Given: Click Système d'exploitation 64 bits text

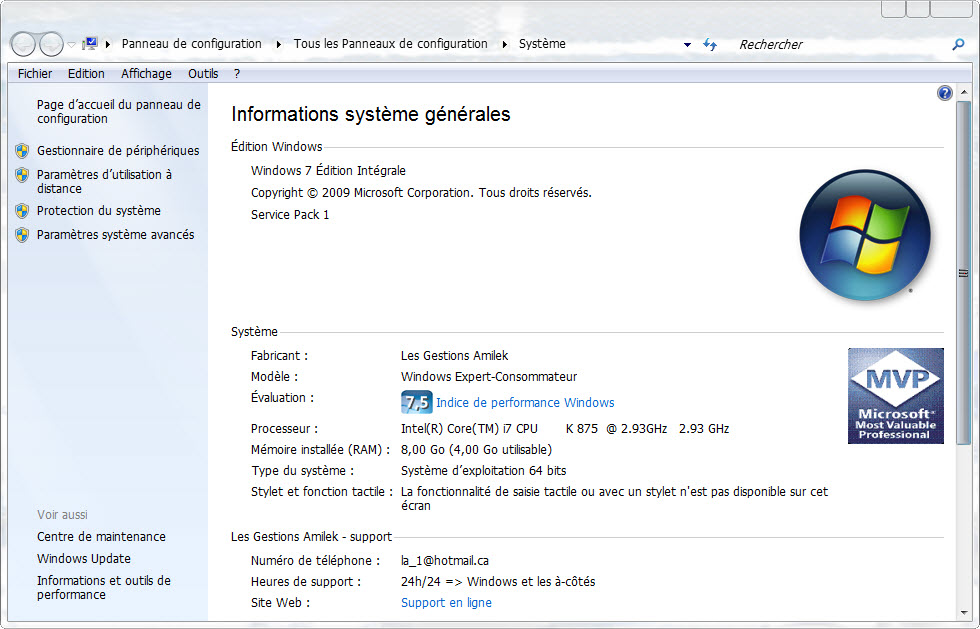Looking at the screenshot, I should [x=484, y=471].
